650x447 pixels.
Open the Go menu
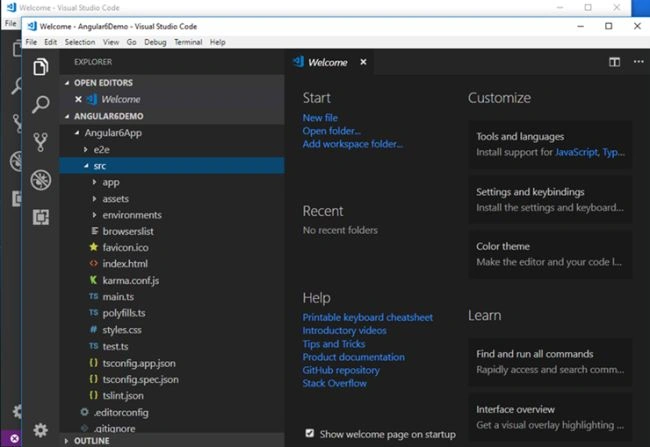[x=131, y=42]
